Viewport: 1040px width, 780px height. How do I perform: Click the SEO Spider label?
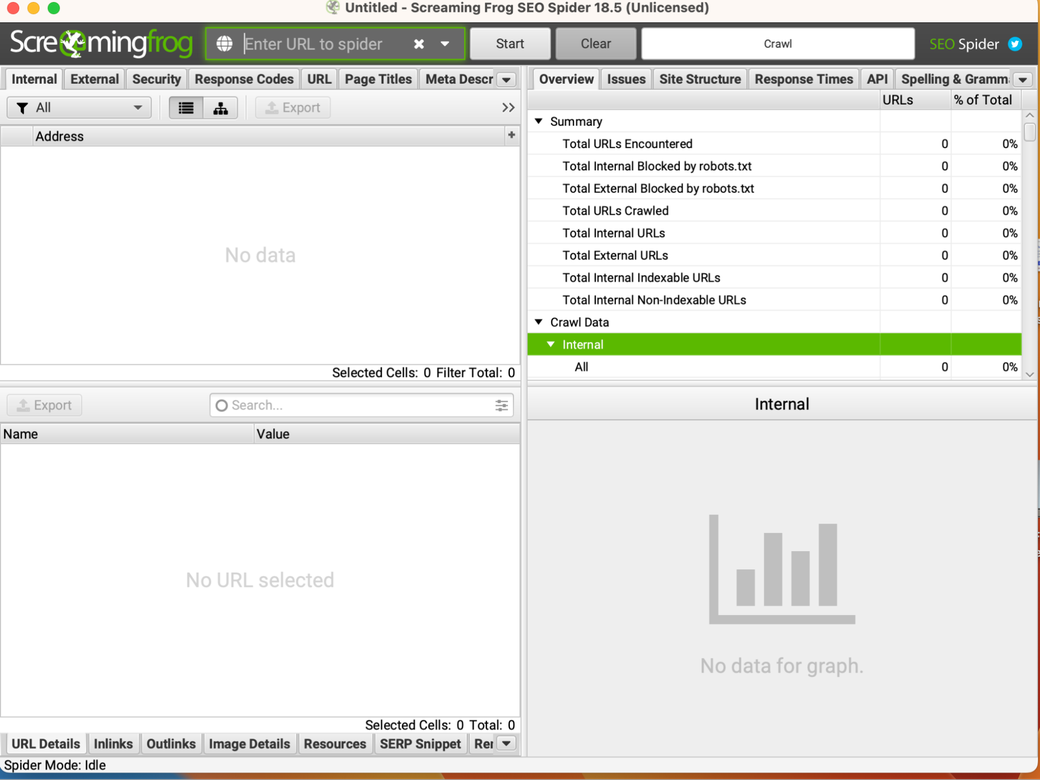[964, 44]
